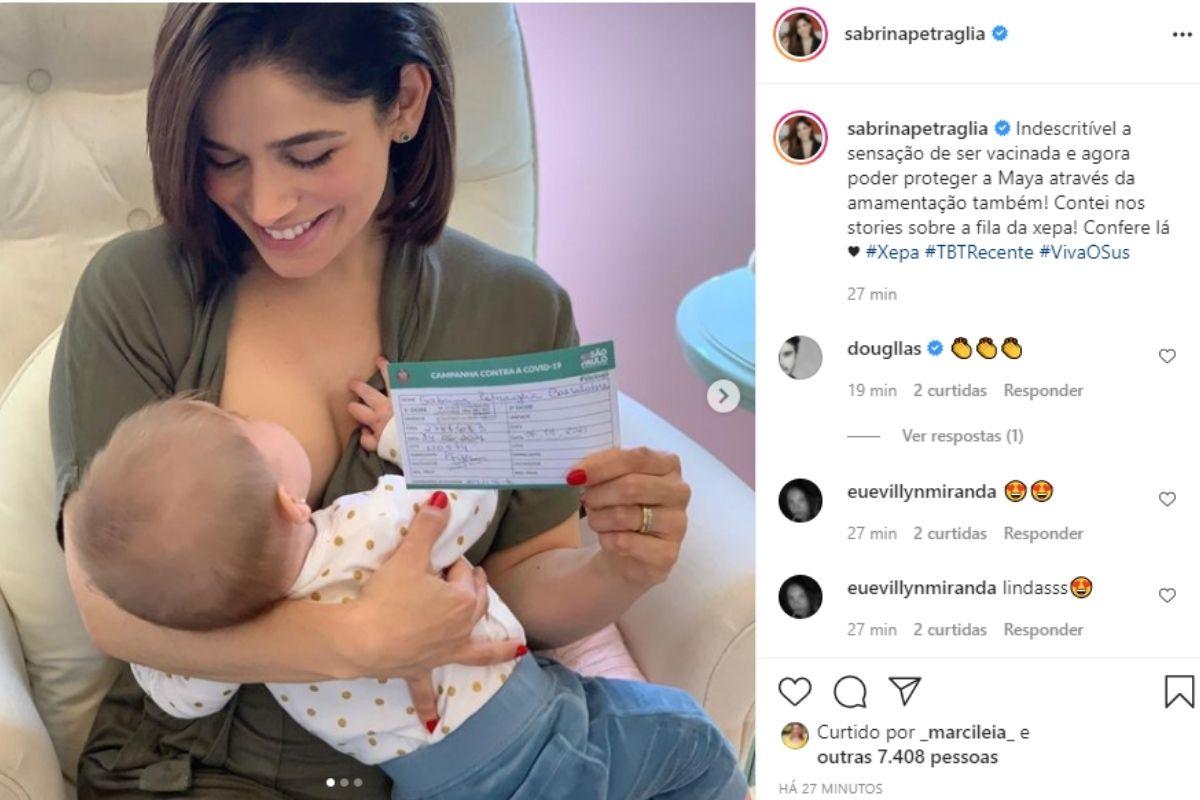Save post with bookmark icon

pyautogui.click(x=1180, y=691)
